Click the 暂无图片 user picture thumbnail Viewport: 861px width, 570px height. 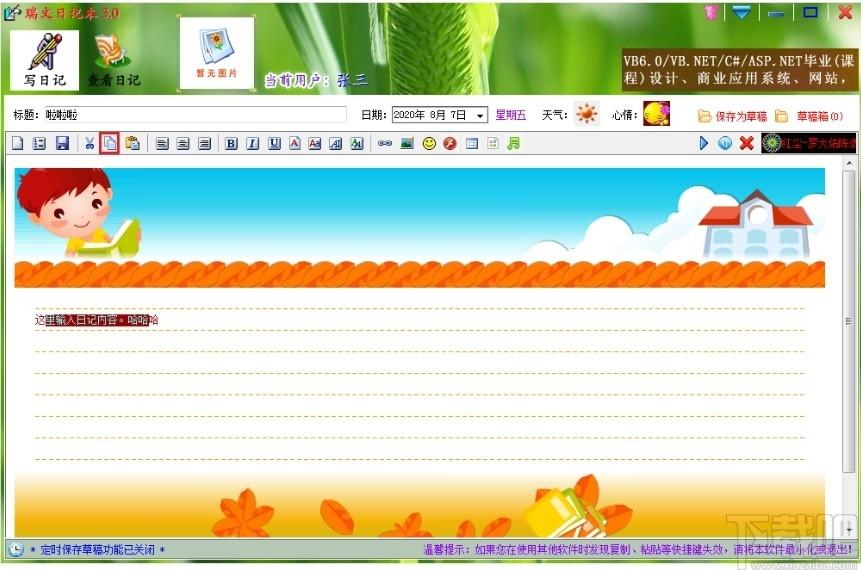point(216,53)
